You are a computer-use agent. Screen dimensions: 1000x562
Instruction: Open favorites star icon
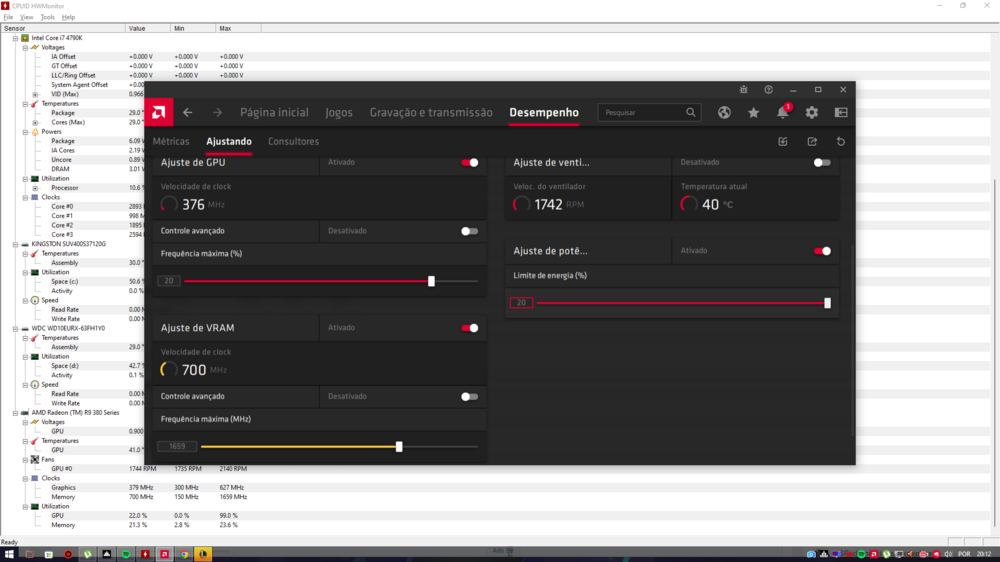(753, 113)
